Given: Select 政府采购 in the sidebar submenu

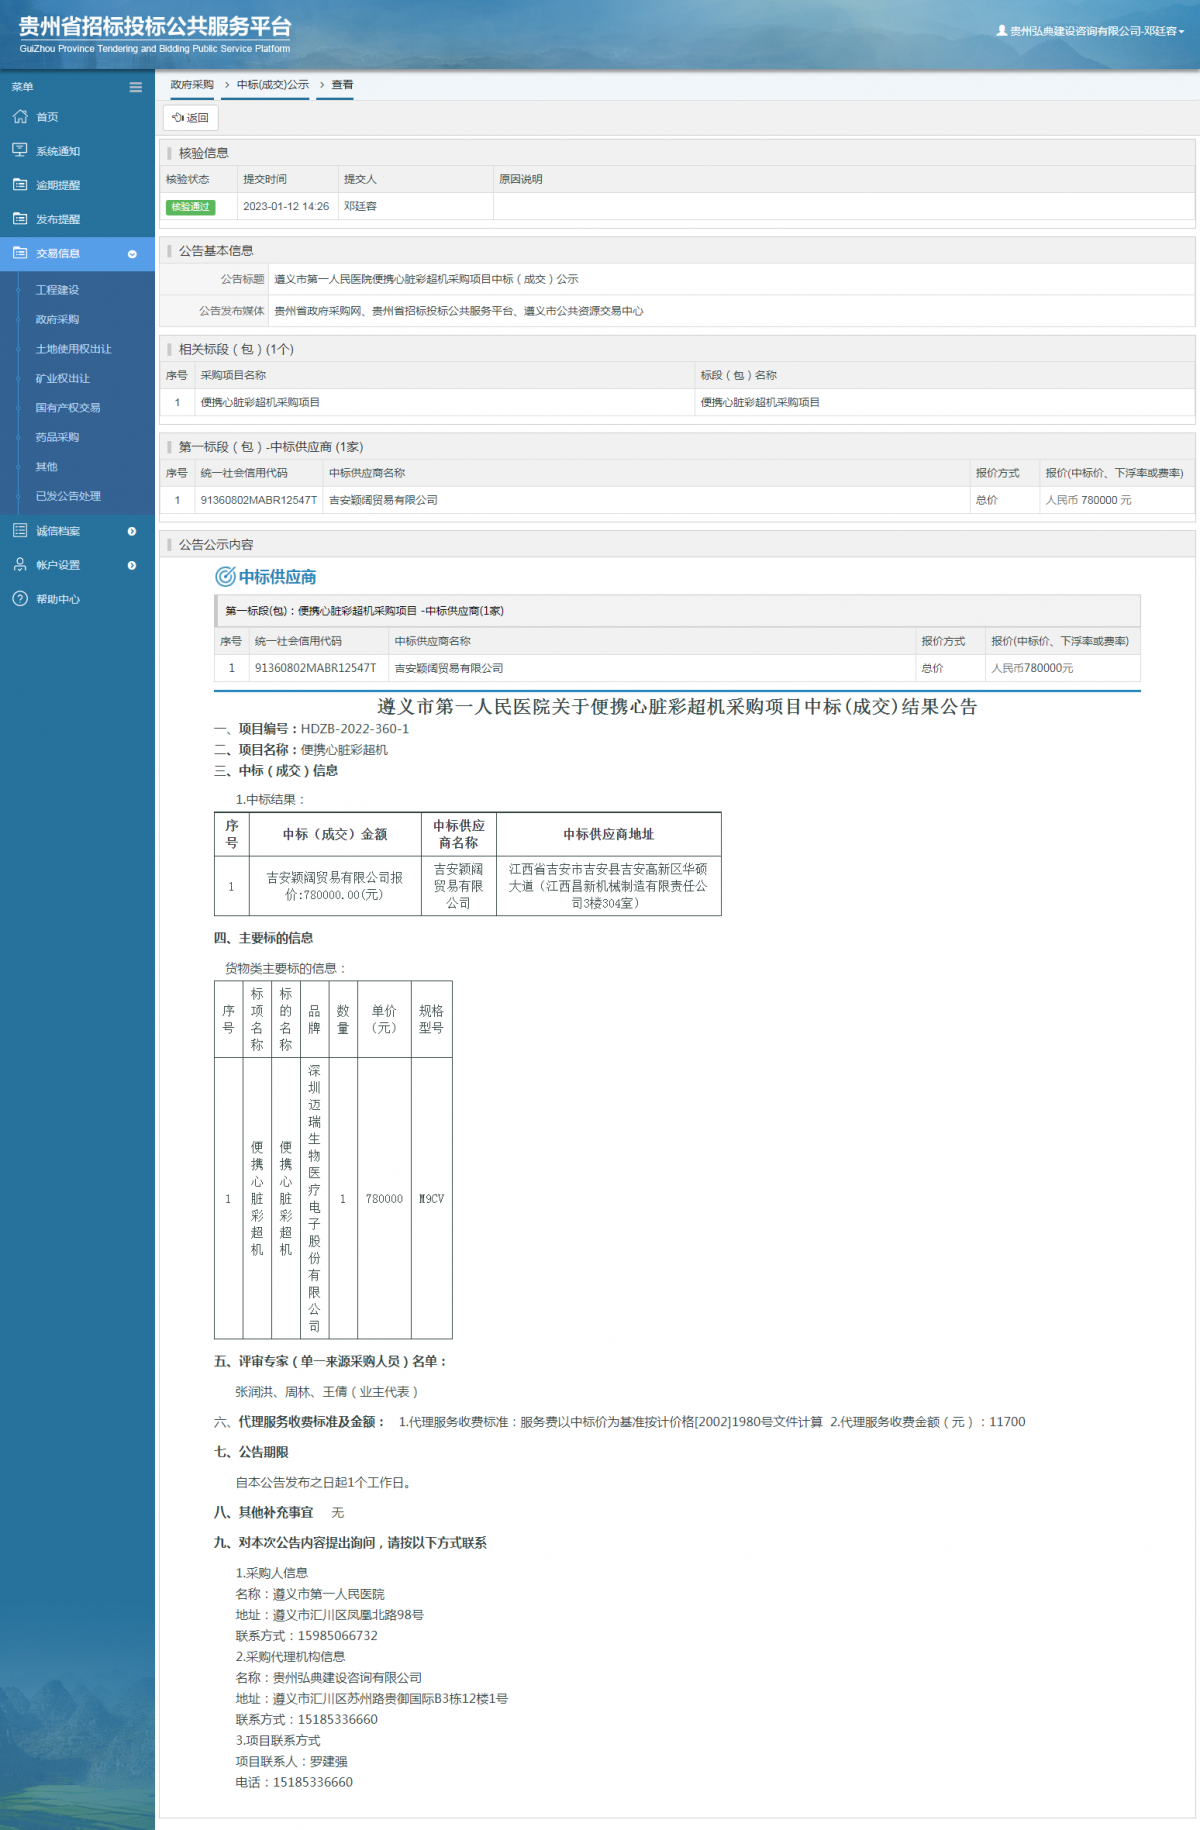Looking at the screenshot, I should [57, 319].
